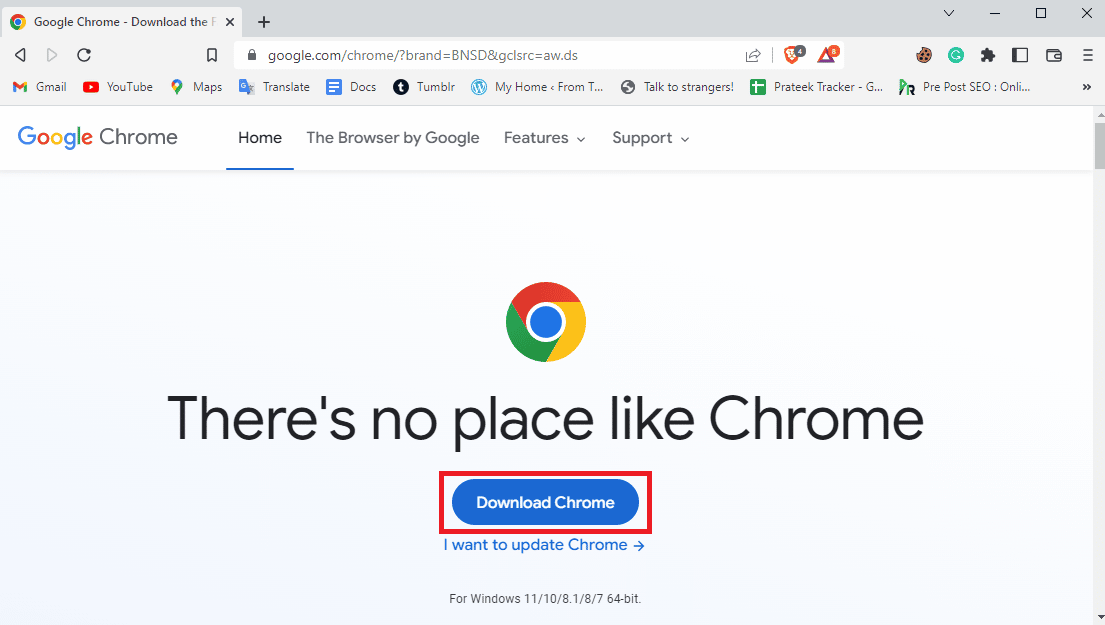Open the Brave Wallet icon
This screenshot has width=1105, height=625.
coord(1054,55)
